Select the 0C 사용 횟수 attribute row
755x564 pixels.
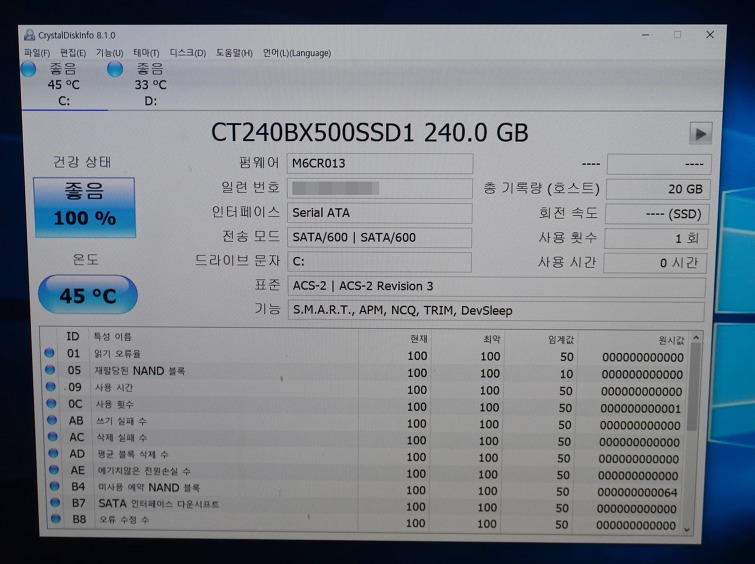point(365,406)
